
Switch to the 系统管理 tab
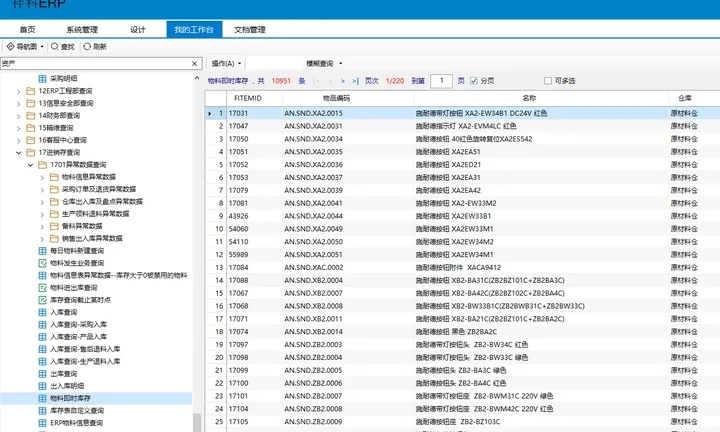[81, 30]
